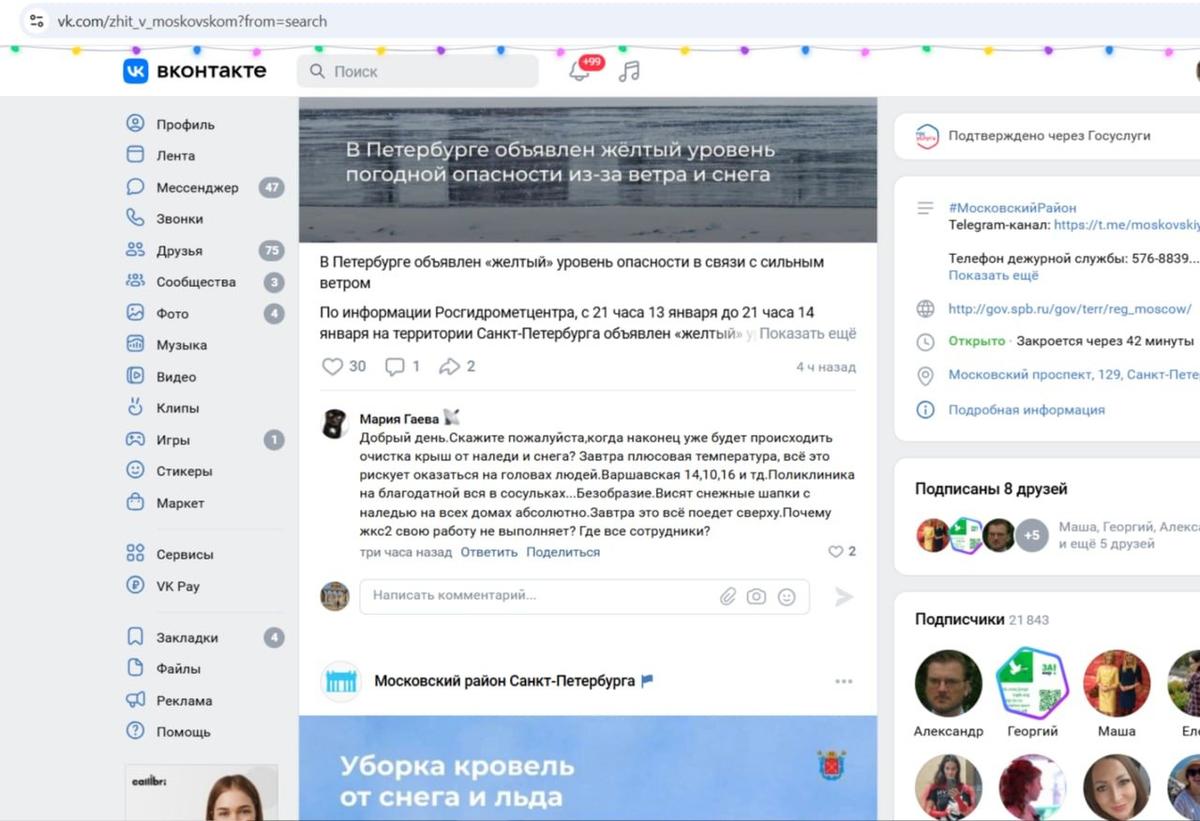This screenshot has width=1200, height=821.
Task: Open the Music section
Action: (x=182, y=345)
